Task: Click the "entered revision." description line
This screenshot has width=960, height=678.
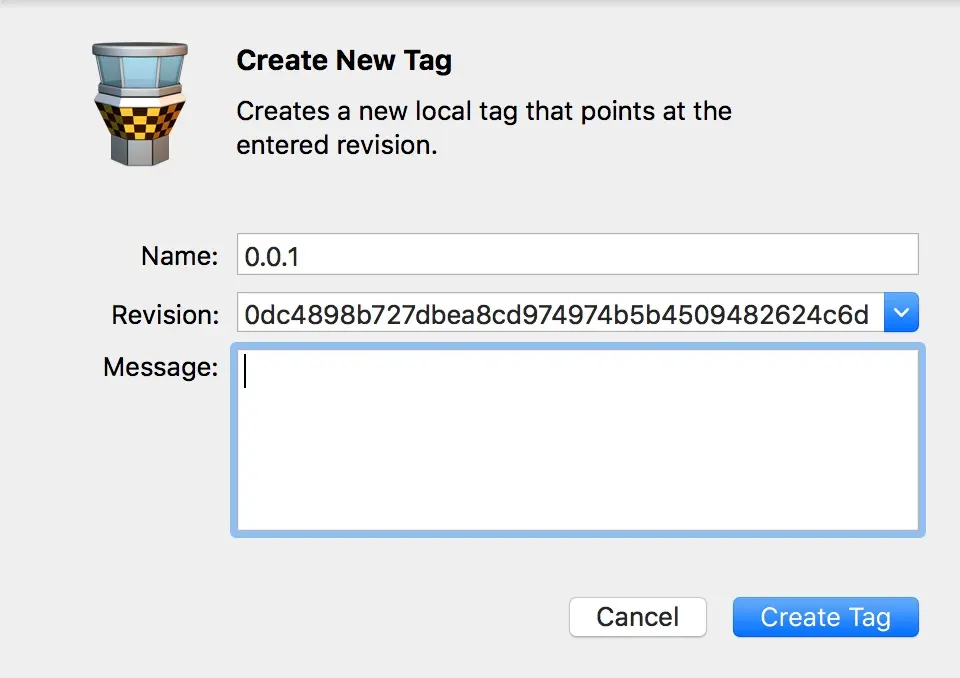Action: 337,145
